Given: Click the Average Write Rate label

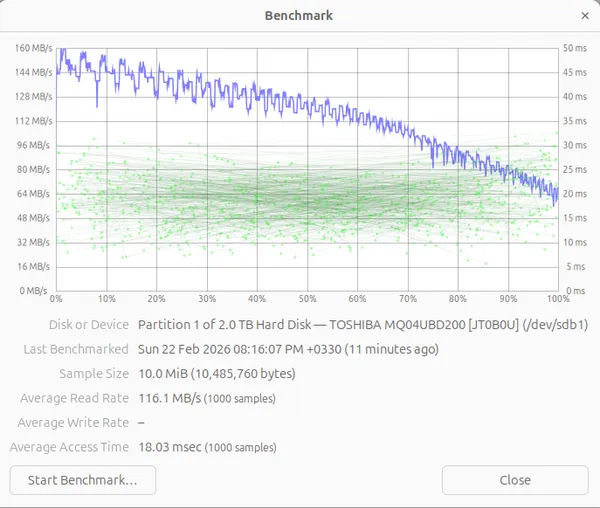Looking at the screenshot, I should [73, 423].
